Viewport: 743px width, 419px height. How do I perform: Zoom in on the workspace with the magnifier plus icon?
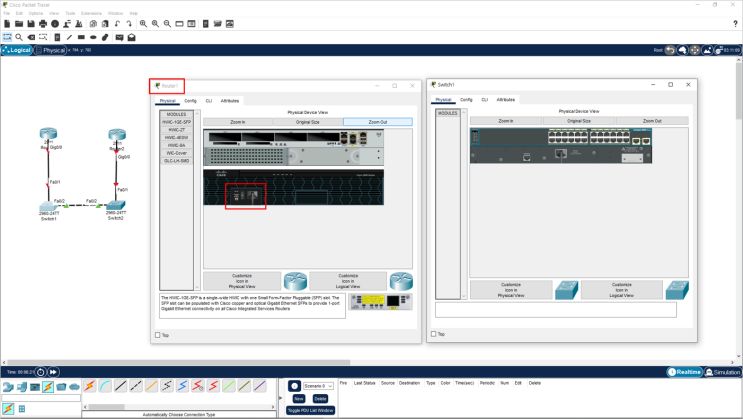pos(143,24)
